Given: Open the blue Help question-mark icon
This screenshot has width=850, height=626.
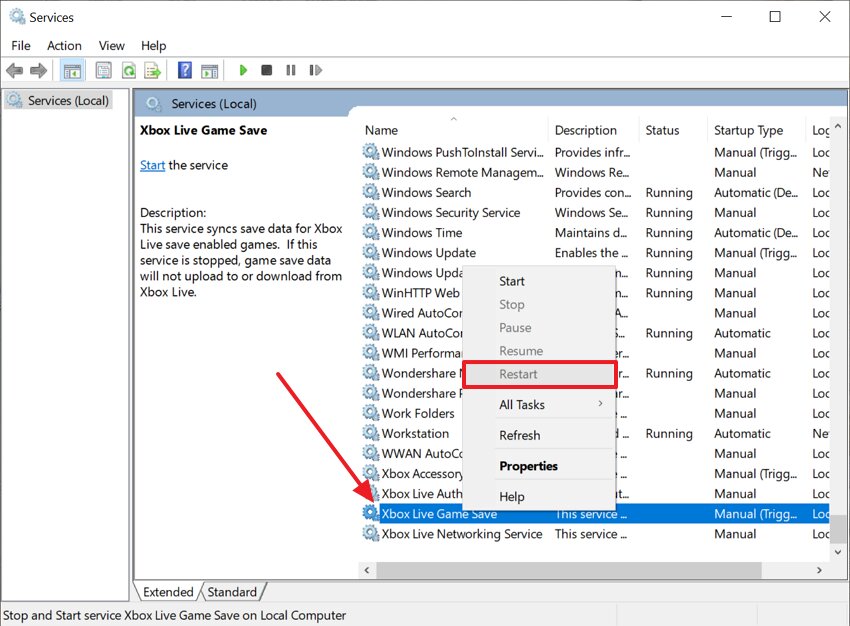Looking at the screenshot, I should pyautogui.click(x=185, y=70).
